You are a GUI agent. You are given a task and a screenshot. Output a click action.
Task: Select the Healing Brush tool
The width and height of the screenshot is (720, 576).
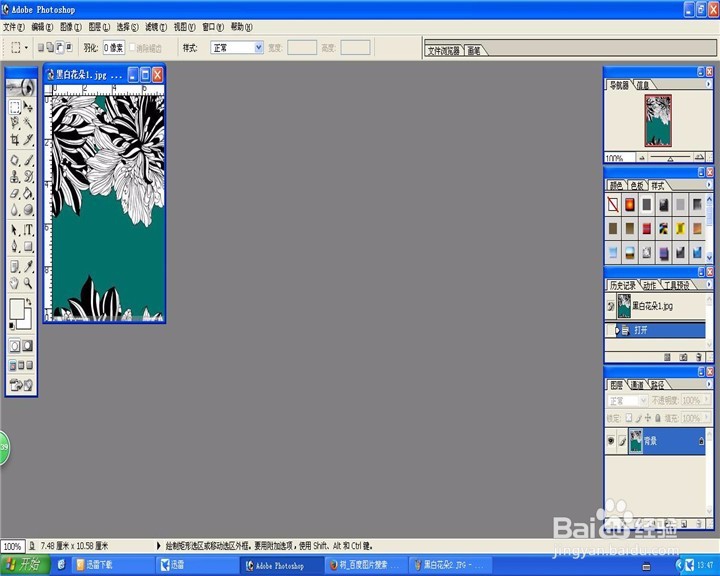15,160
